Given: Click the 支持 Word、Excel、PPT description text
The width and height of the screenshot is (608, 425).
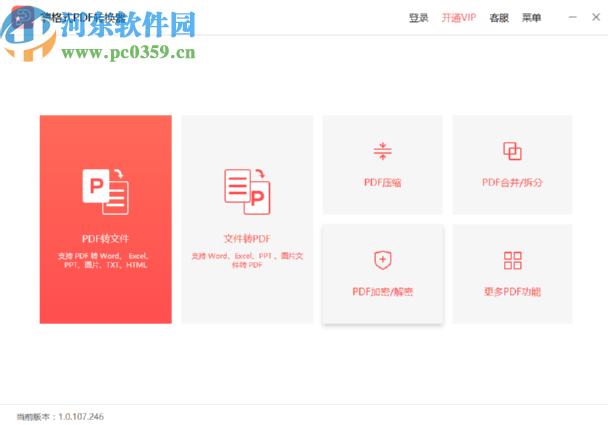Looking at the screenshot, I should 247,260.
